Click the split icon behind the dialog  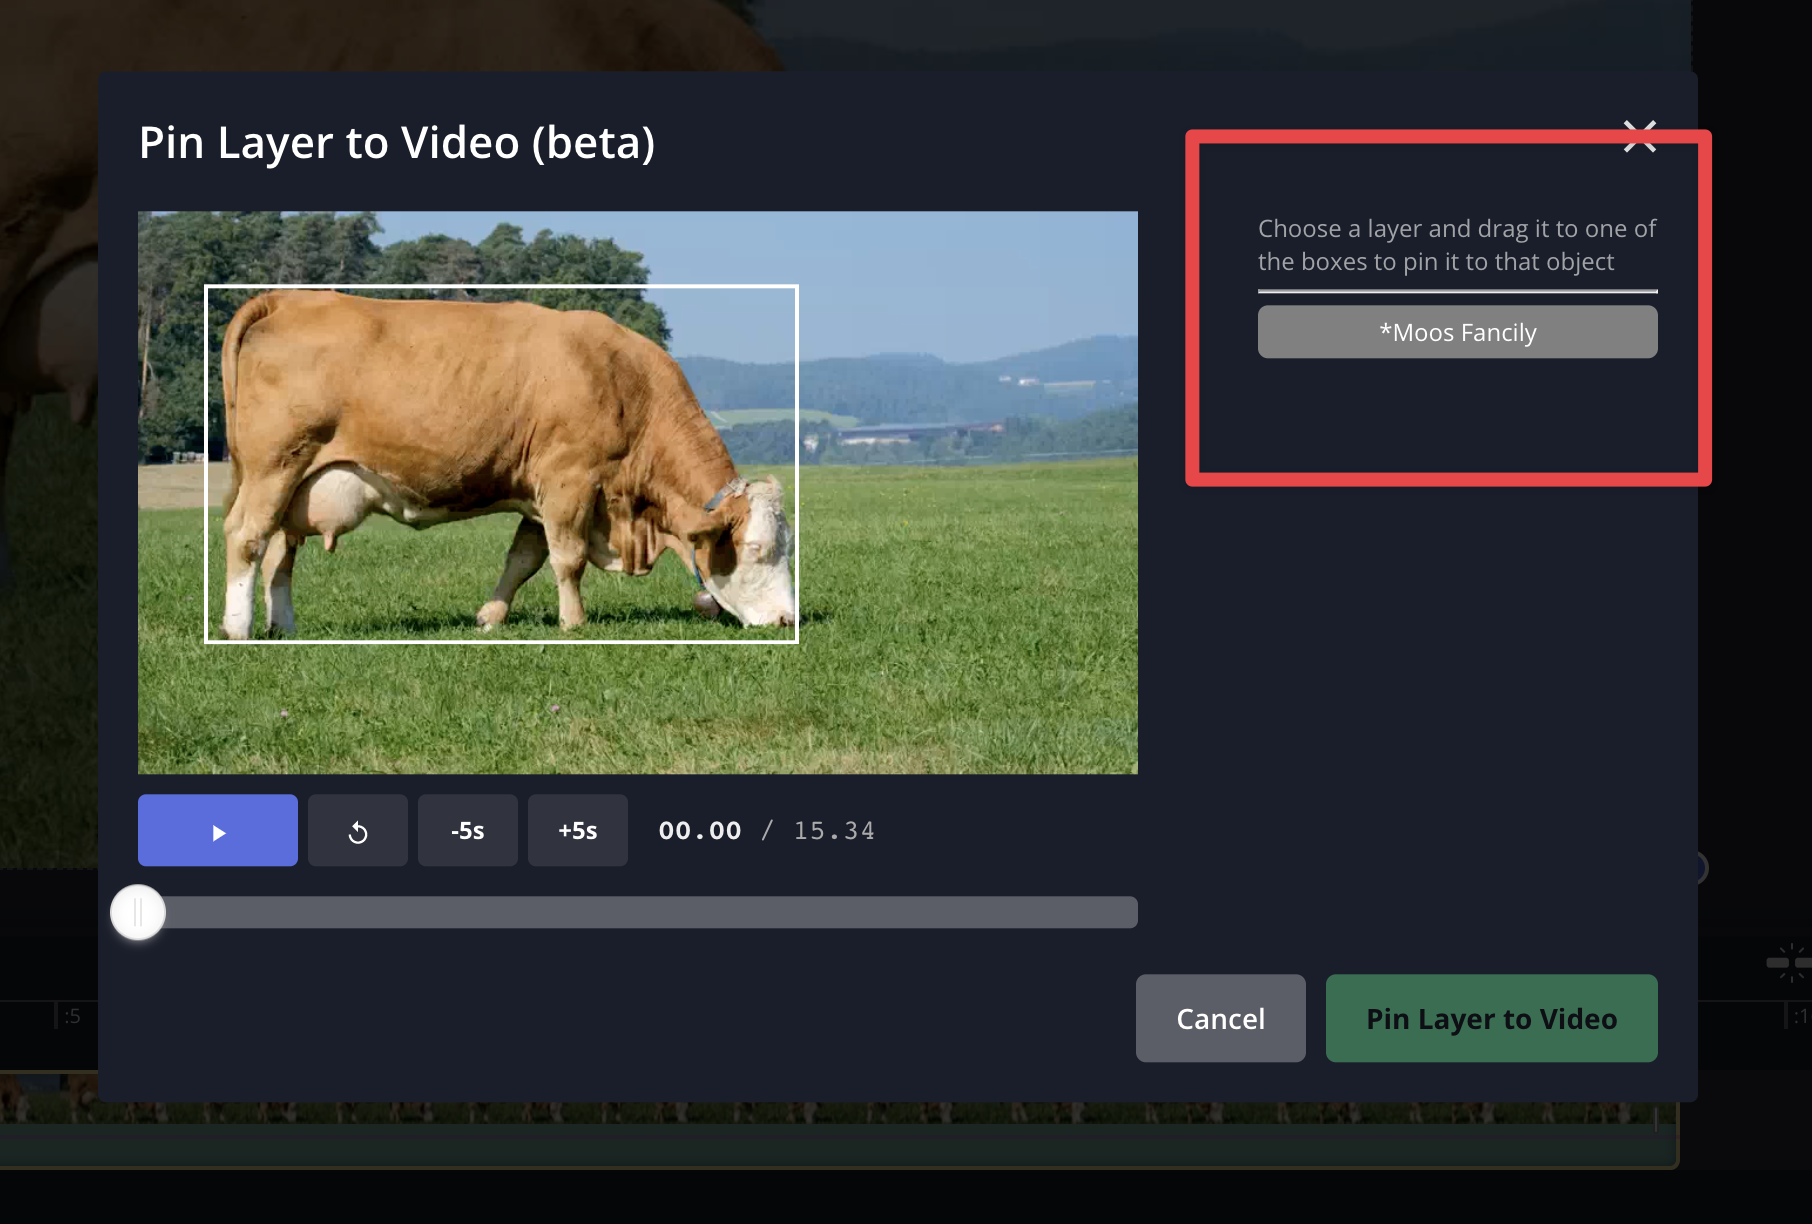[x=1788, y=963]
